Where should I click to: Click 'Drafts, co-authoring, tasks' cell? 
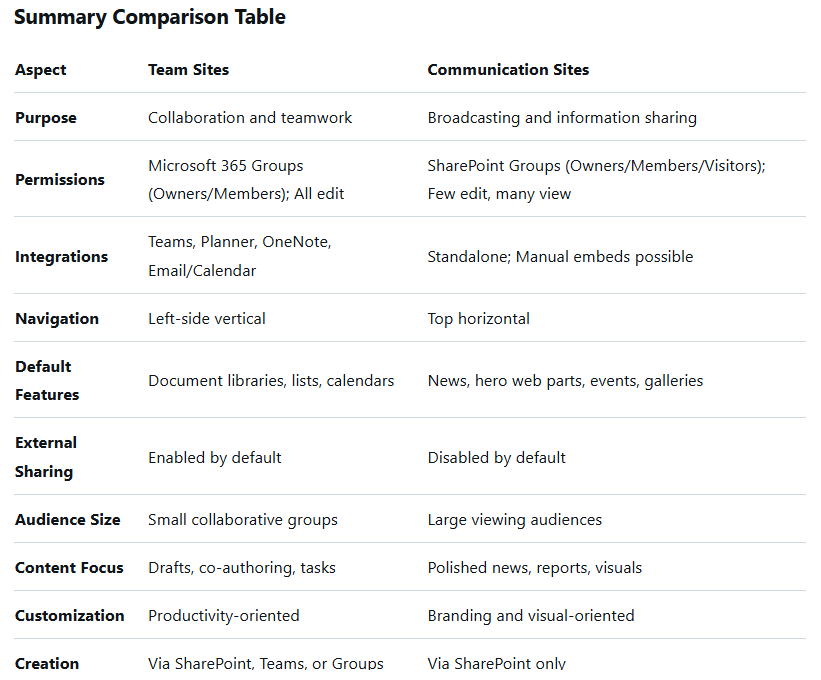point(242,568)
